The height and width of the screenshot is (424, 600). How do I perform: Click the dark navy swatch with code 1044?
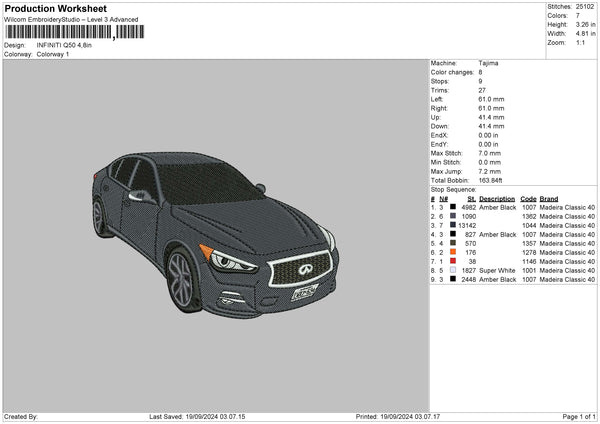[454, 224]
